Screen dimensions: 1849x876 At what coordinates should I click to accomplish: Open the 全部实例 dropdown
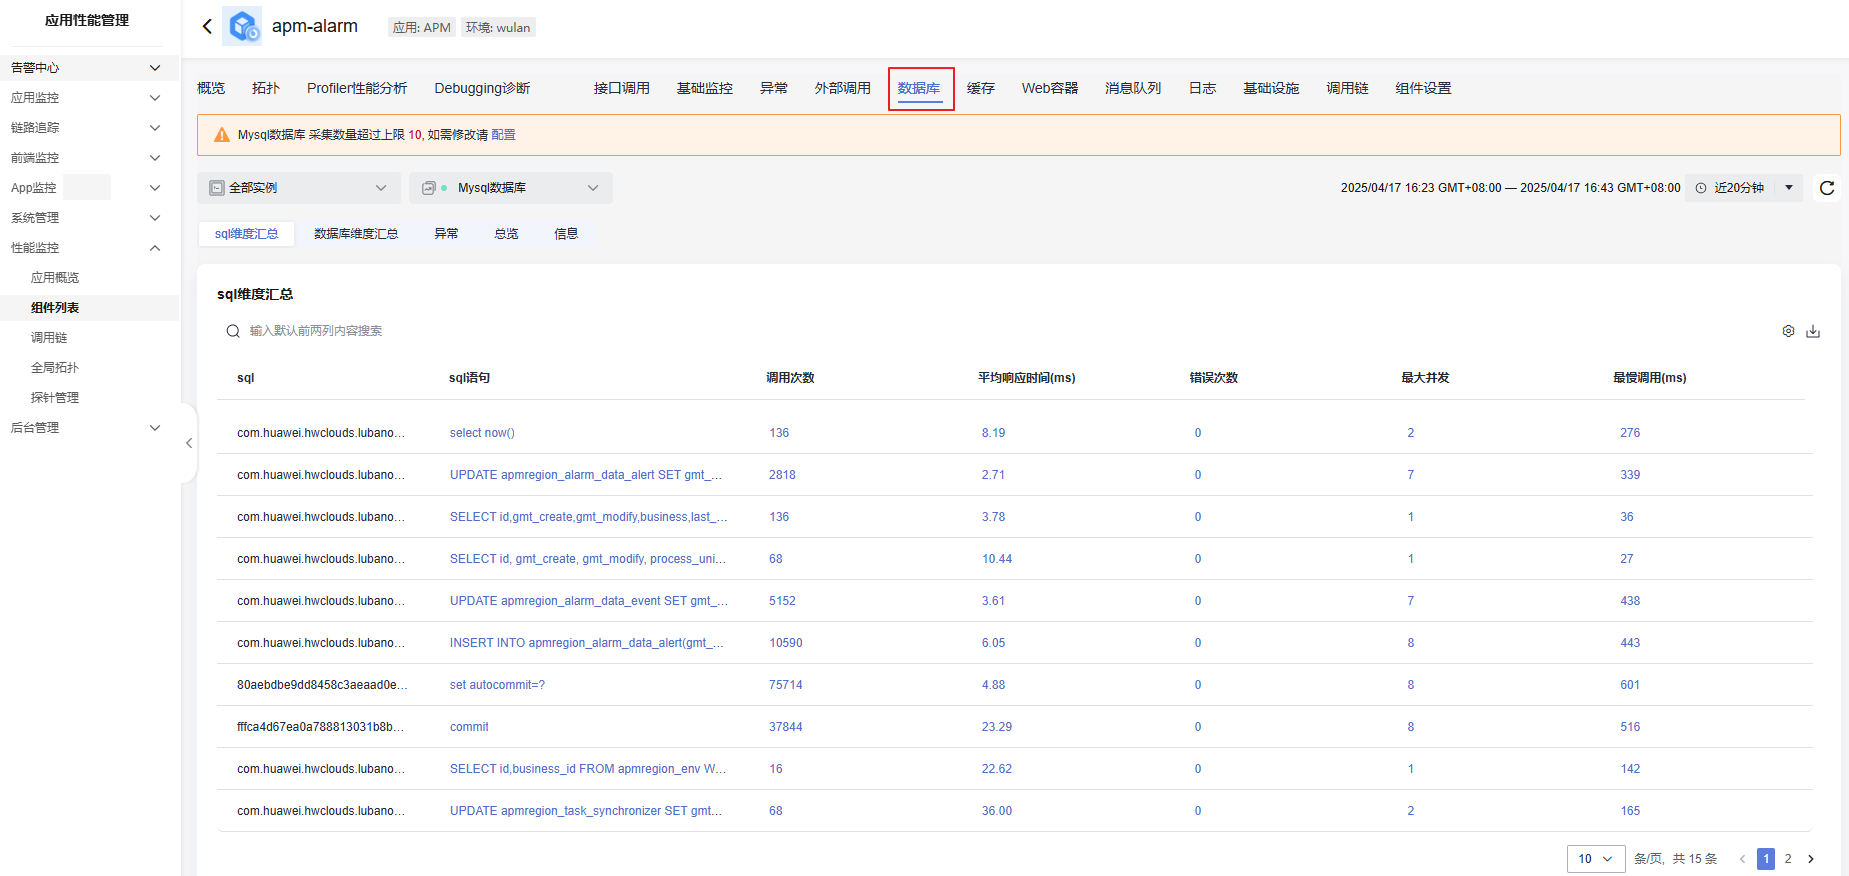[x=299, y=188]
